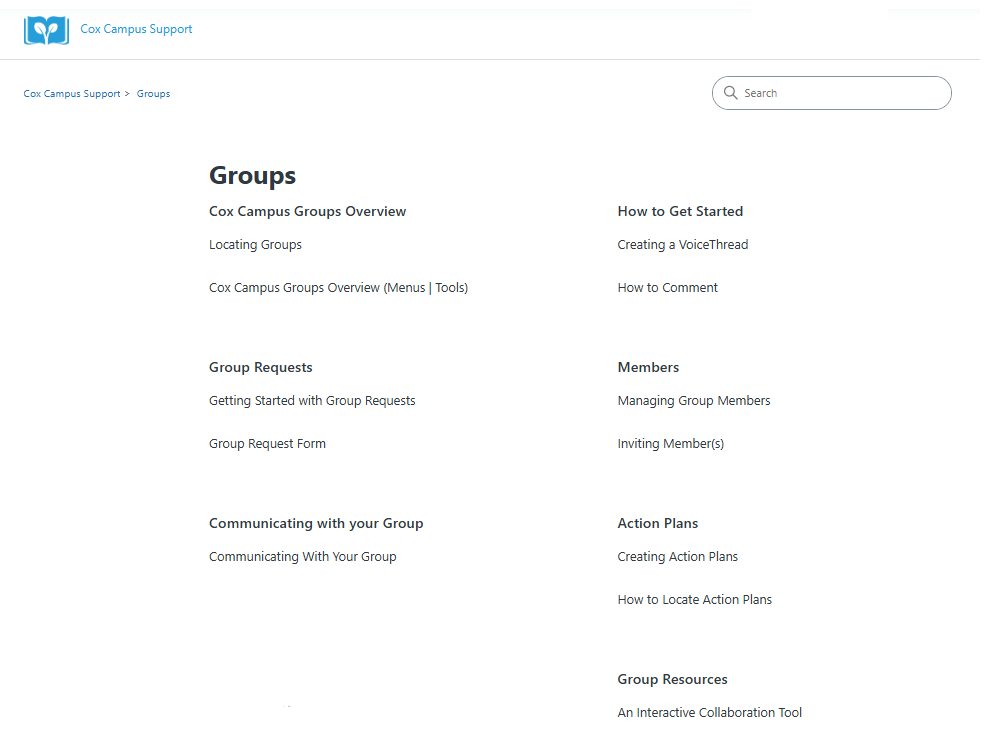Open Communicating With Your Group article
The width and height of the screenshot is (984, 755).
(x=302, y=557)
